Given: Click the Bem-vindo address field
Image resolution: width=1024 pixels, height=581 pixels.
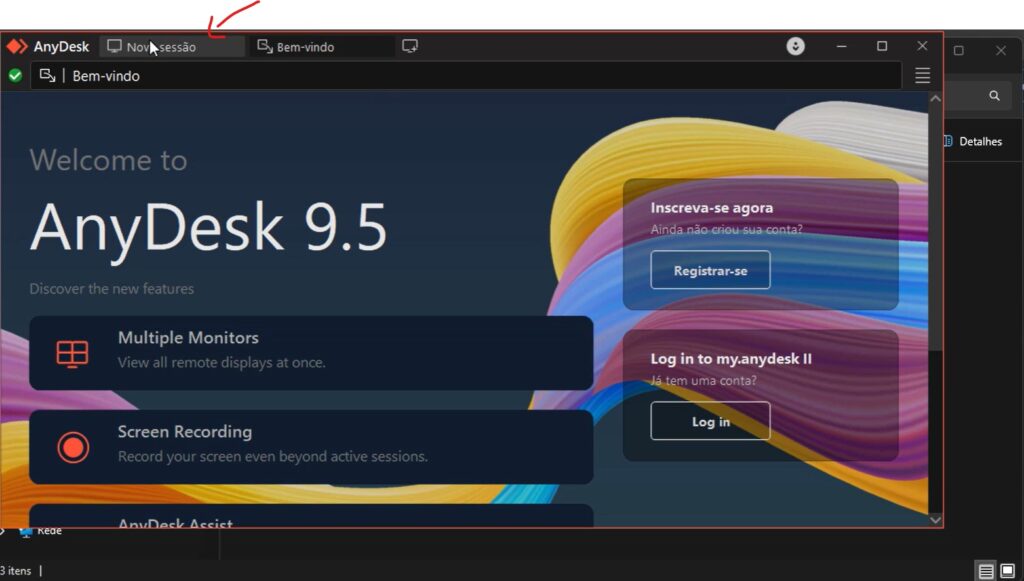Looking at the screenshot, I should (x=466, y=76).
